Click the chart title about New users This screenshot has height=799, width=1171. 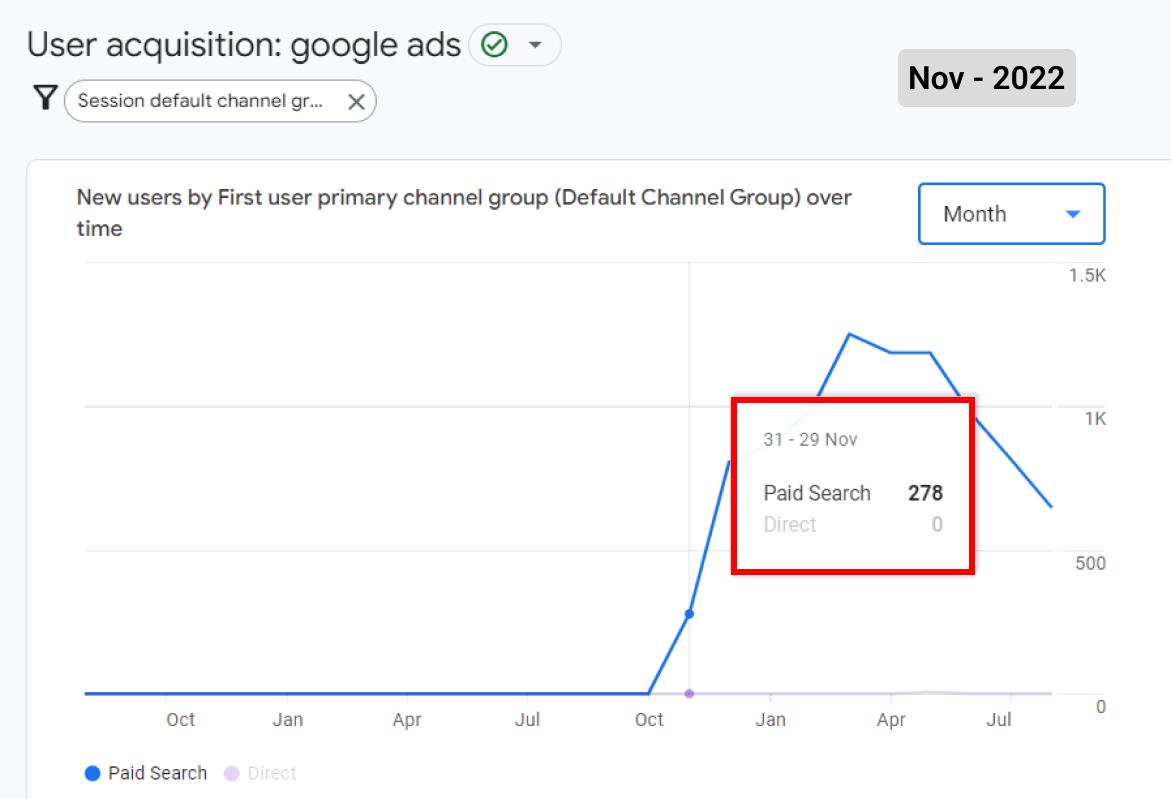pos(464,213)
